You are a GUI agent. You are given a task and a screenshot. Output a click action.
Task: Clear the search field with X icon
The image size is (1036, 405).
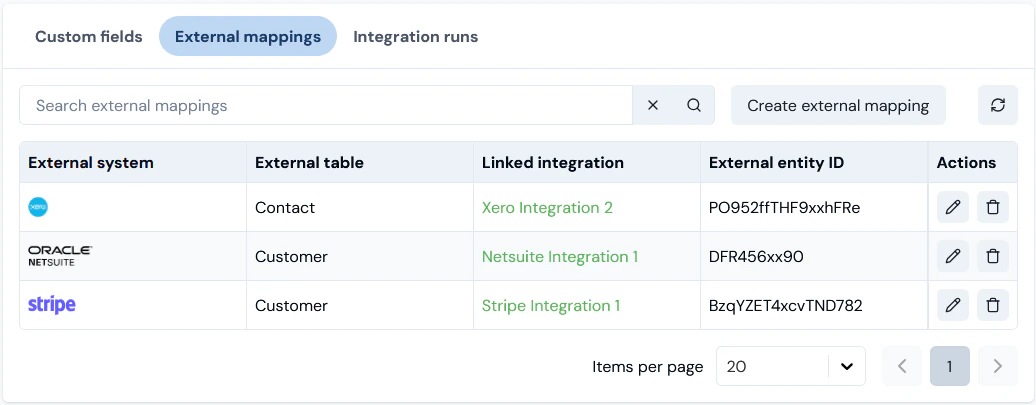click(653, 105)
